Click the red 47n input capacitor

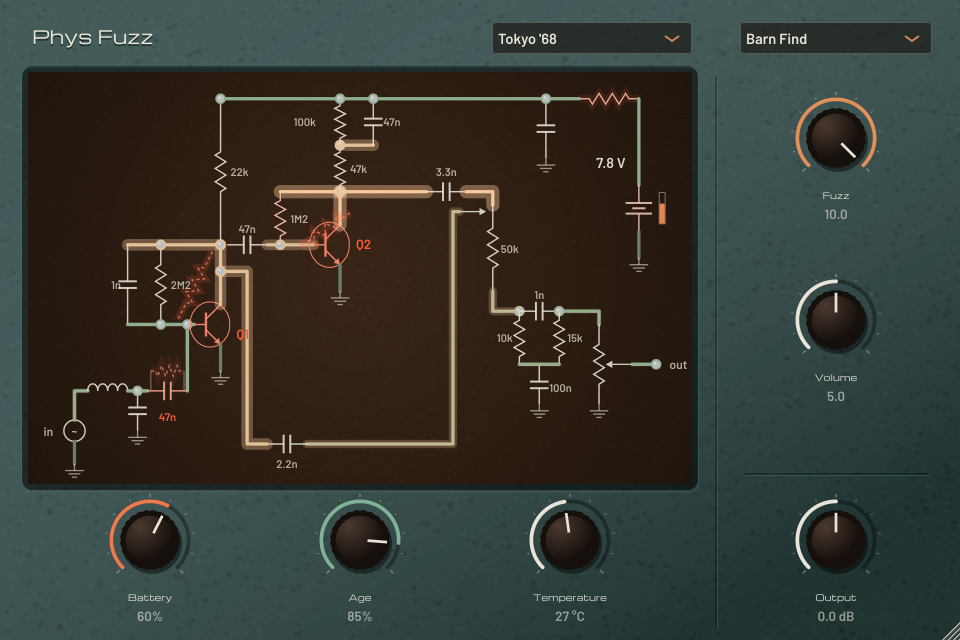167,390
